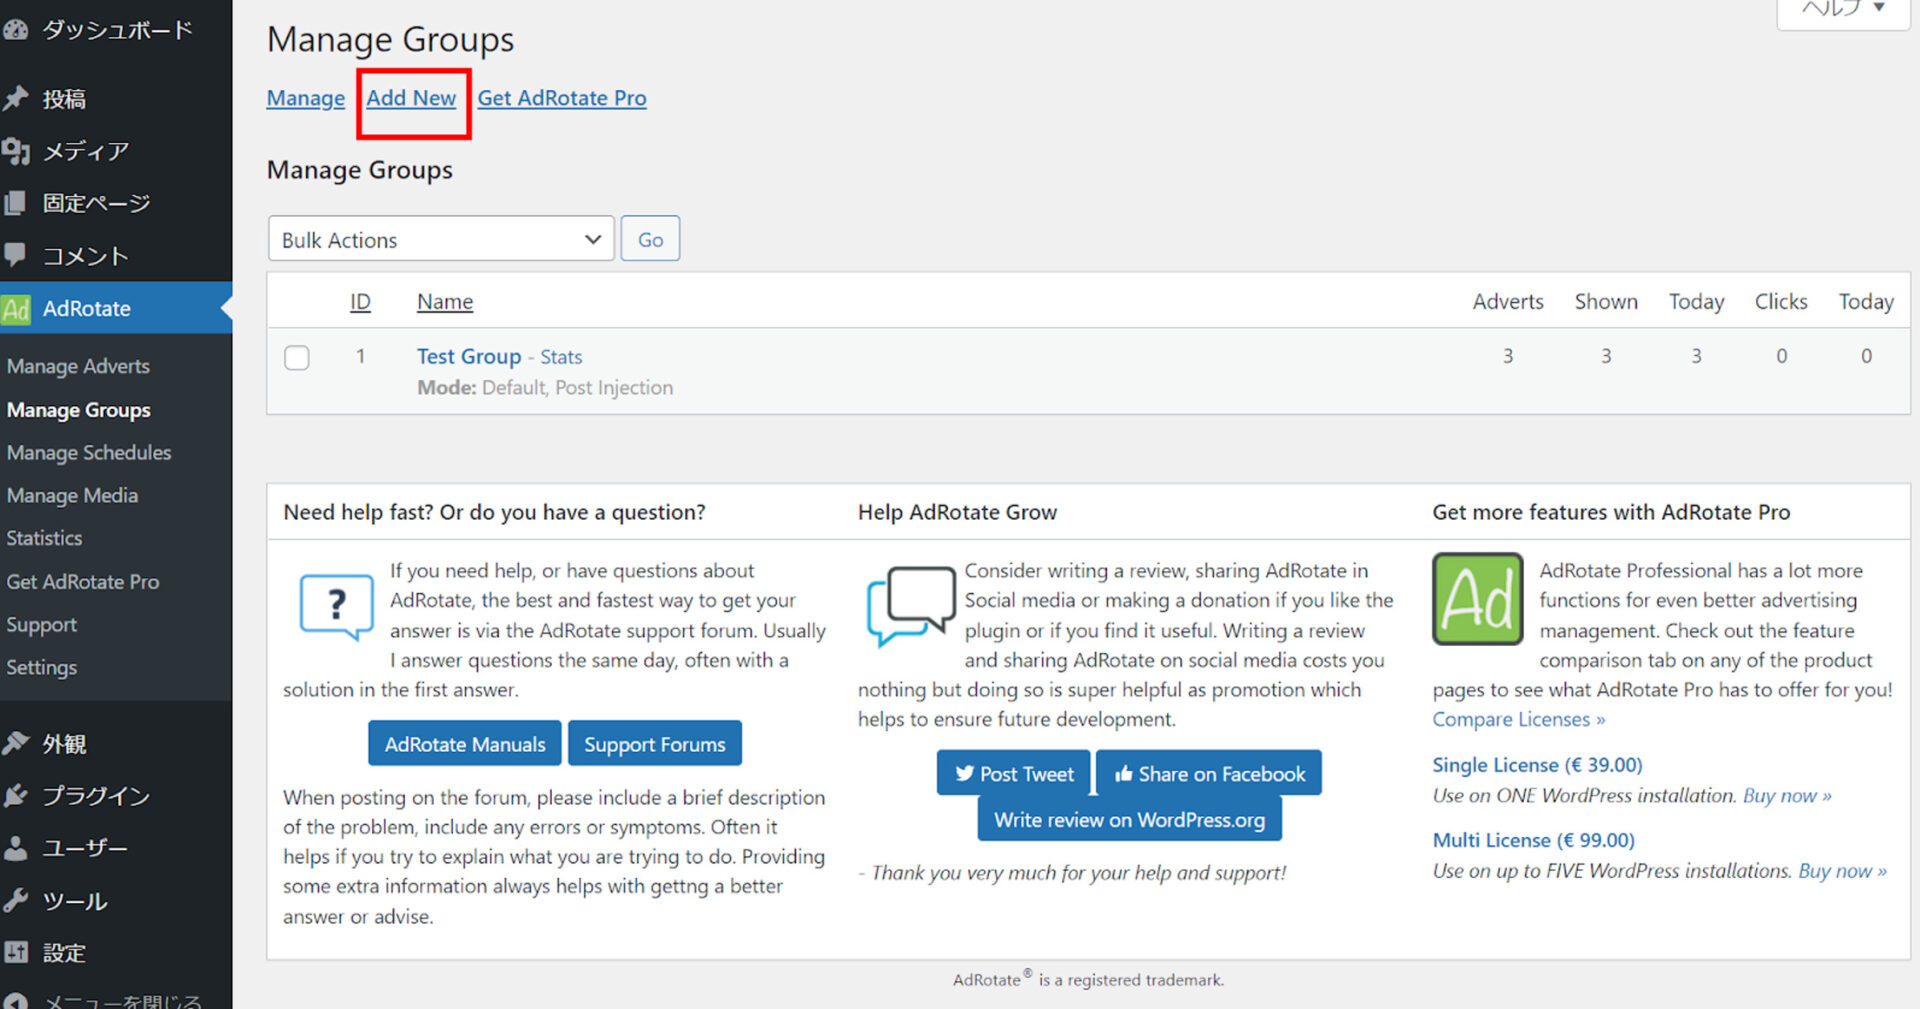The width and height of the screenshot is (1920, 1009).
Task: Click the Users person icon
Action: point(15,848)
